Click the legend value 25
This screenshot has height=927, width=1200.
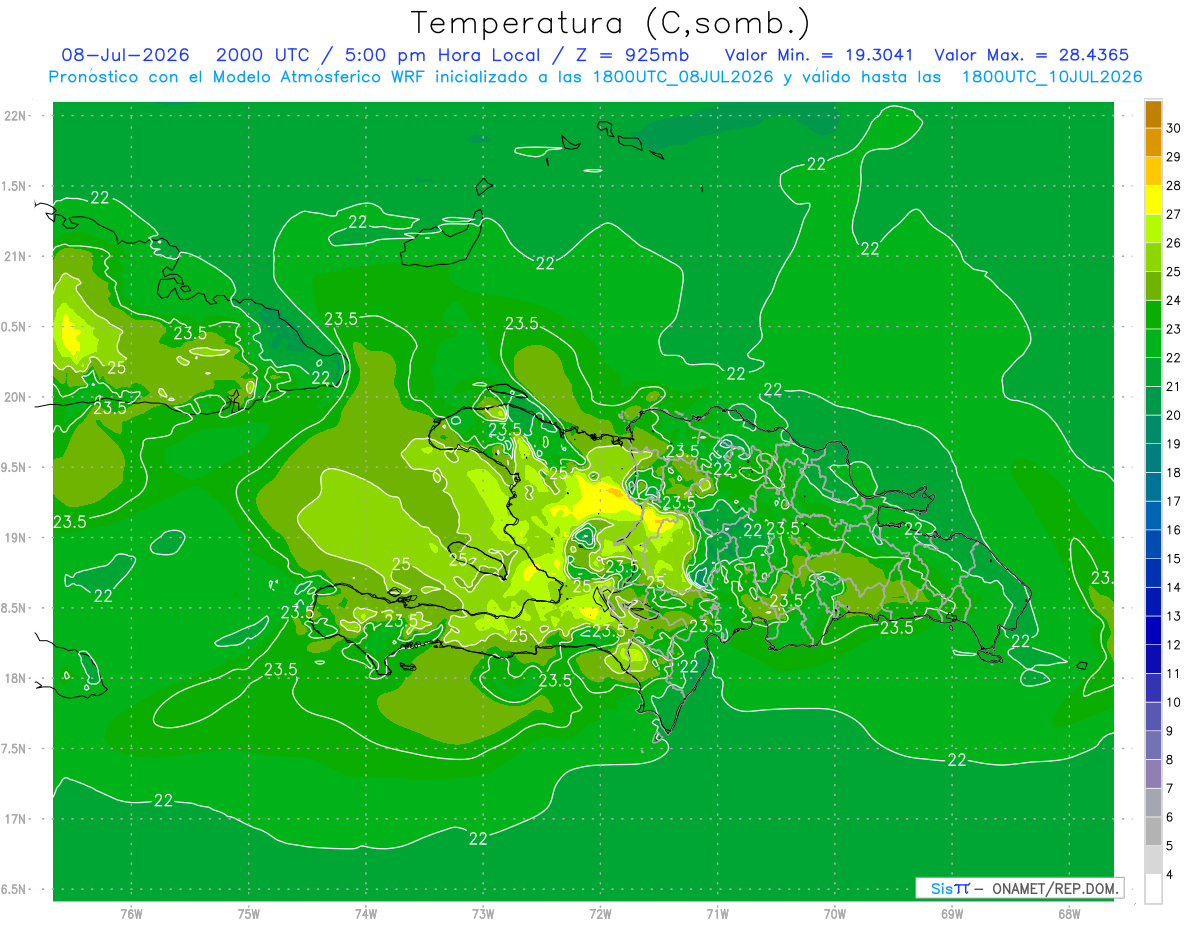(1173, 271)
